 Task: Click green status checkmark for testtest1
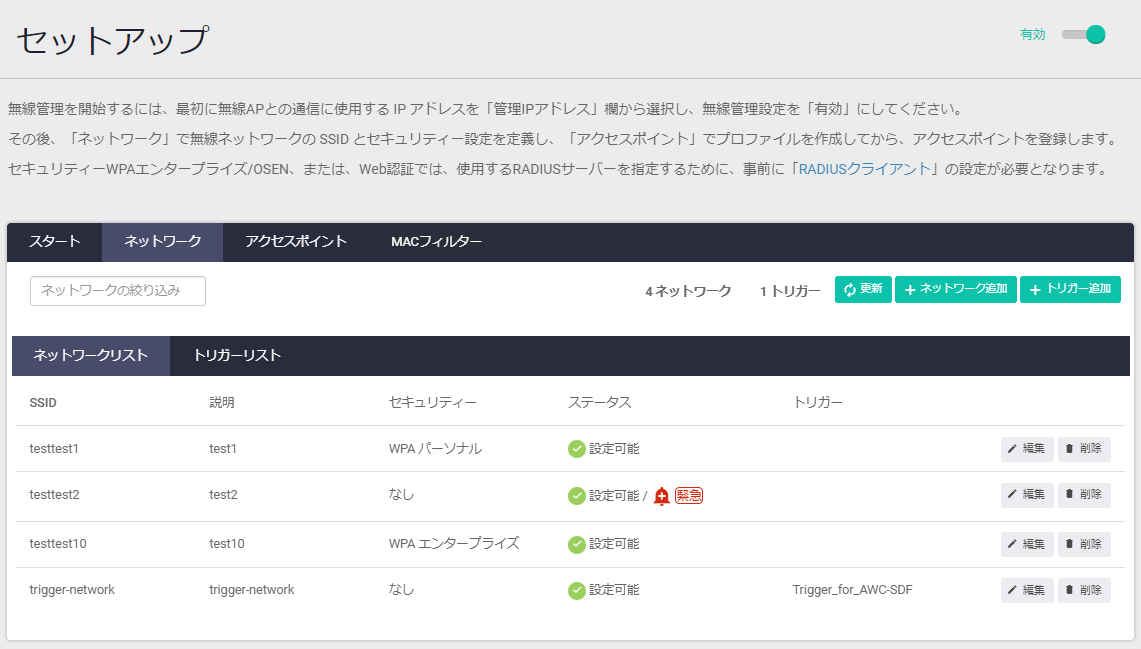(577, 449)
